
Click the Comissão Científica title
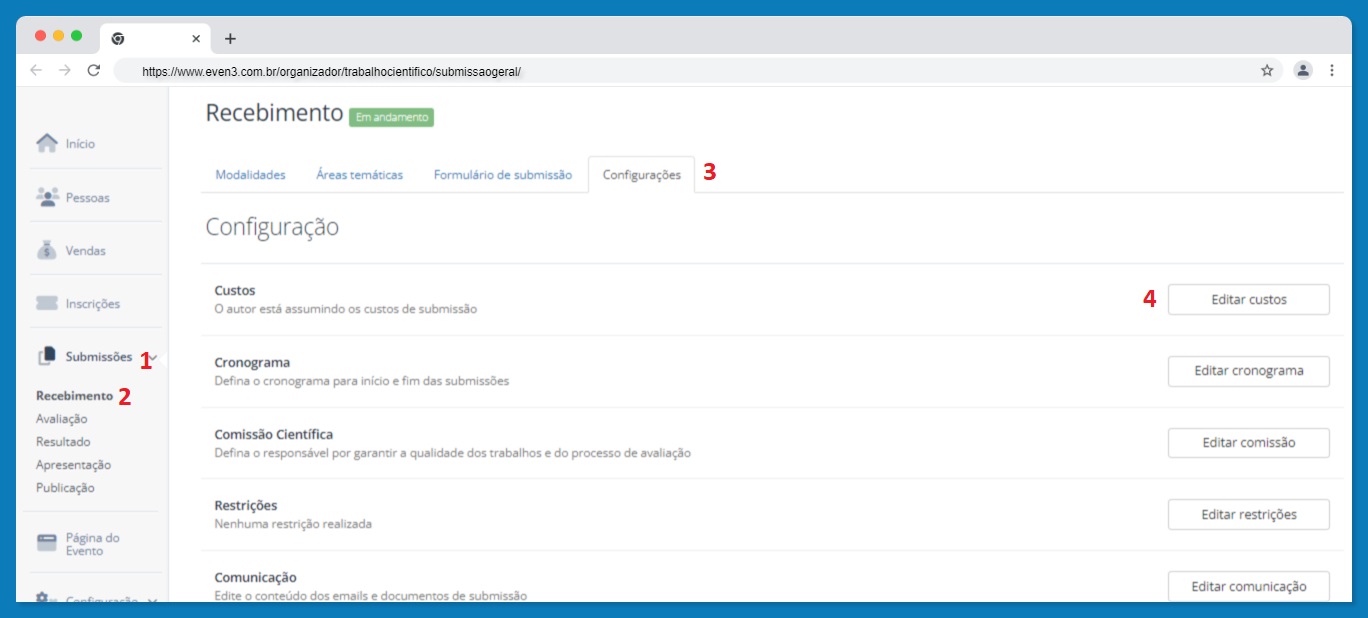click(x=274, y=434)
